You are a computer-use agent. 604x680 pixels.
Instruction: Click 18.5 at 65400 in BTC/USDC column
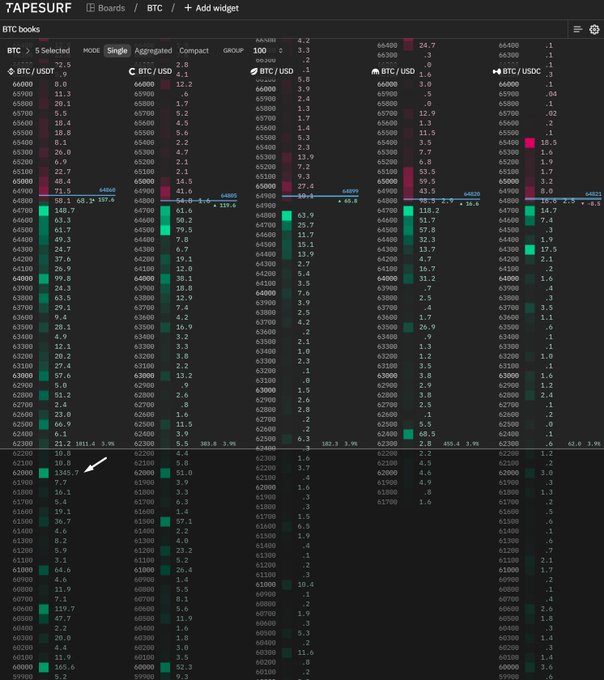(548, 143)
